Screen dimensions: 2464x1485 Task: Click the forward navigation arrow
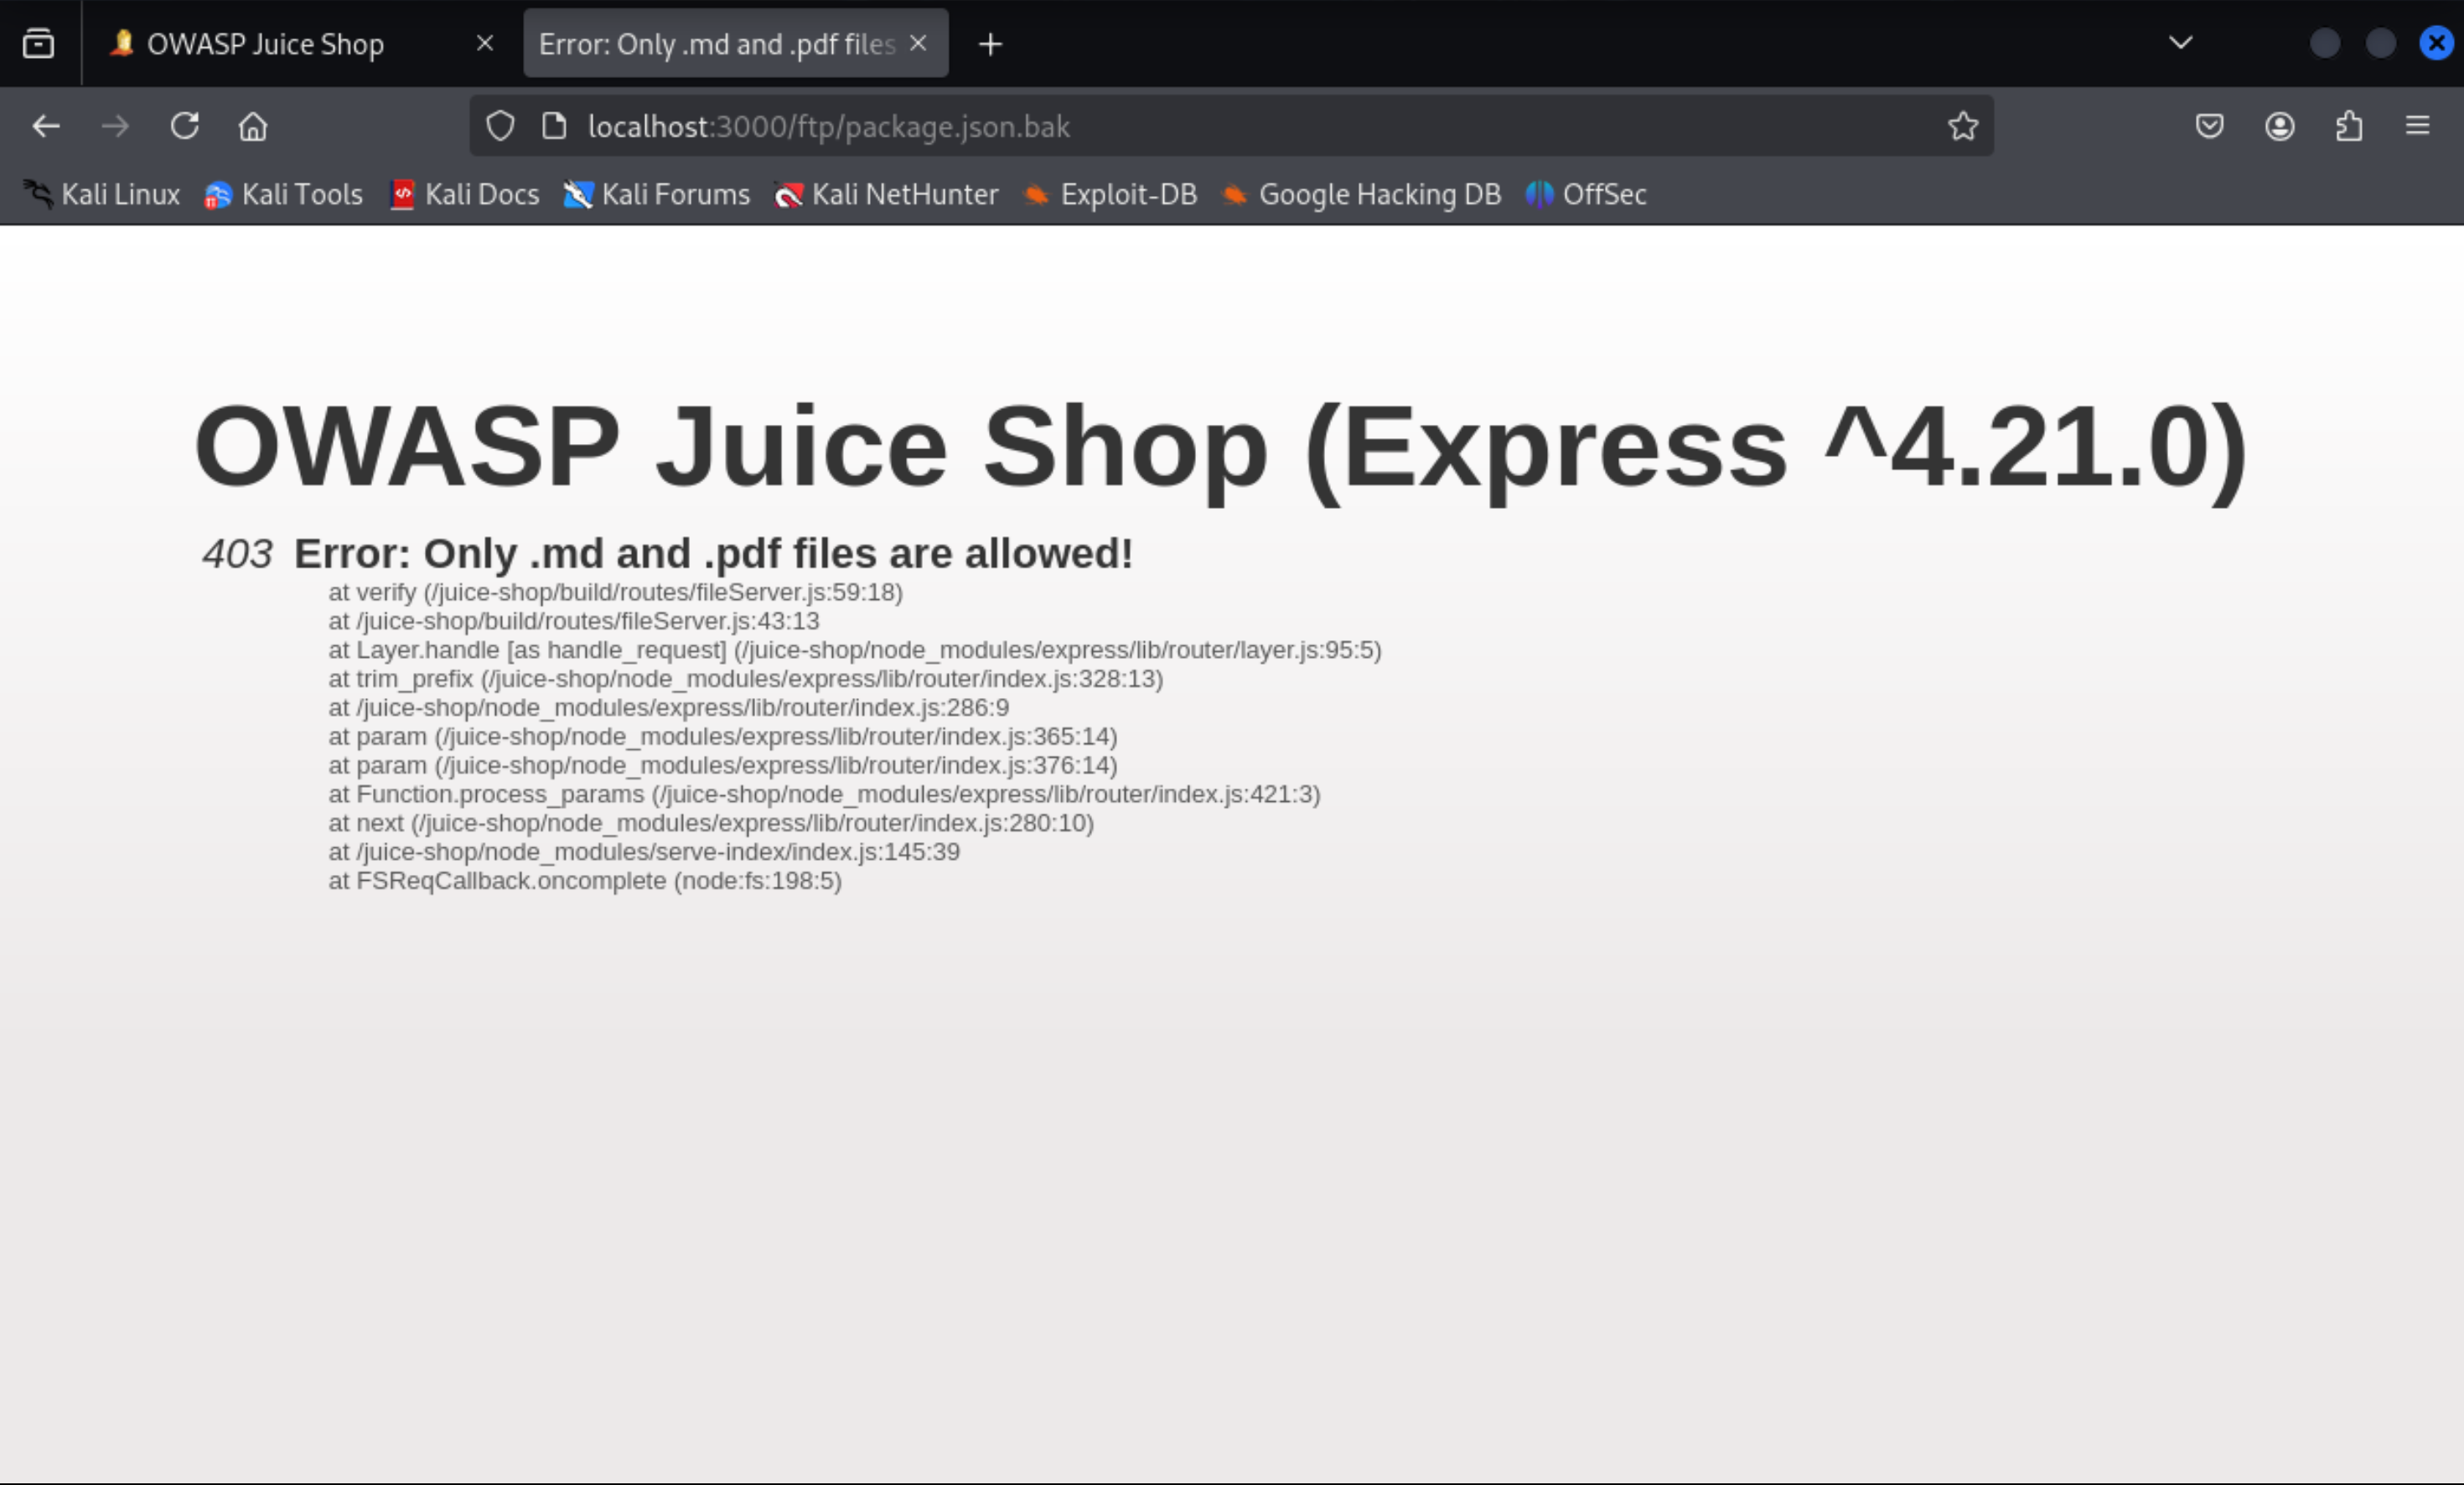coord(115,126)
